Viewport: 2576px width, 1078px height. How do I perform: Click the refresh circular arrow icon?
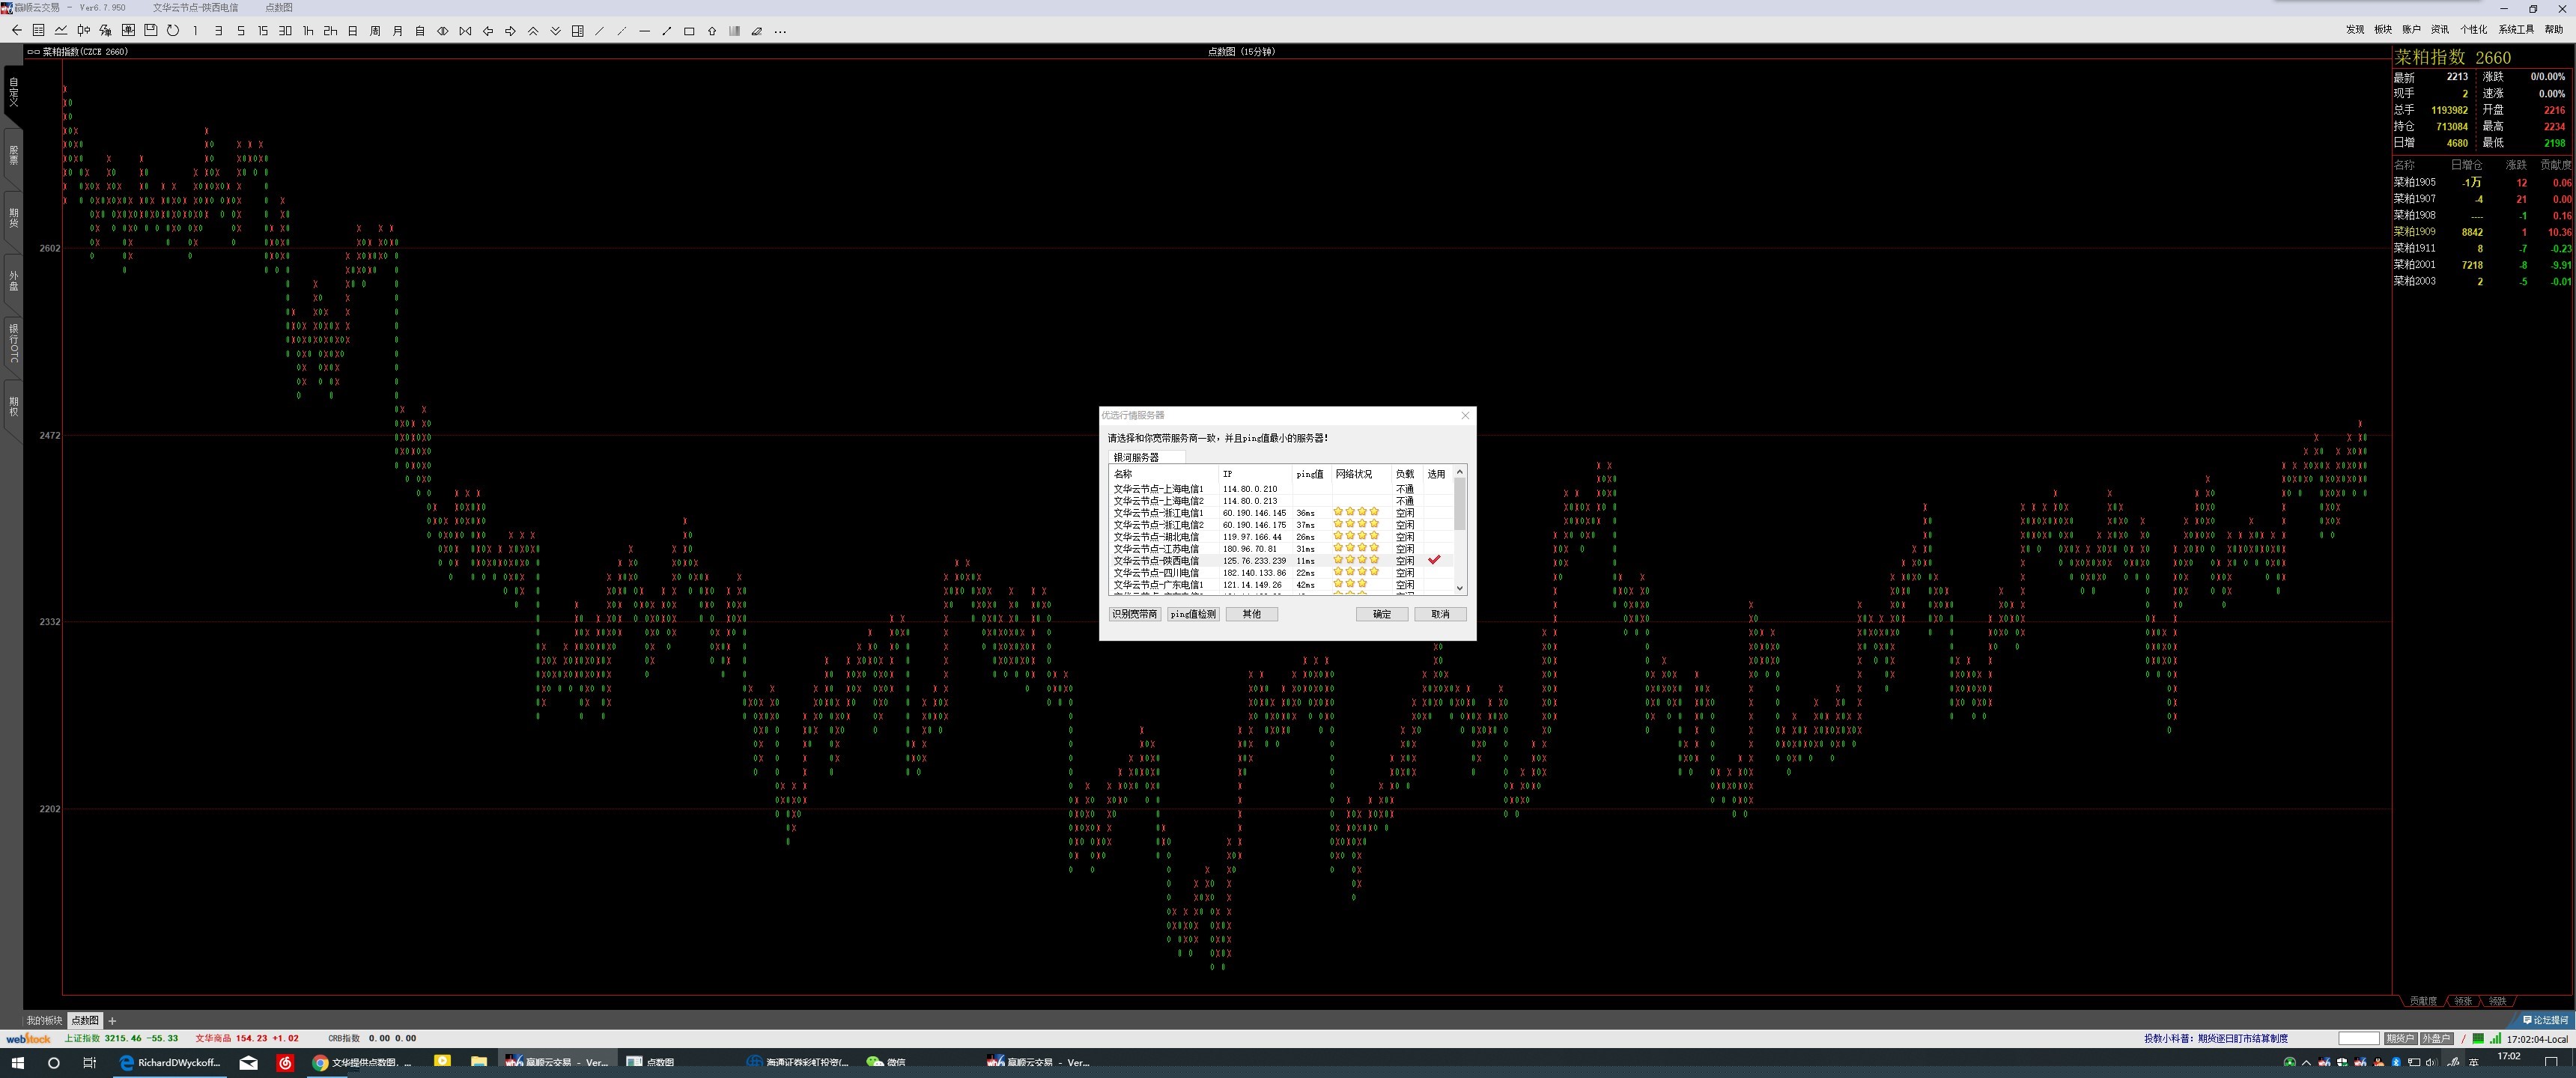point(173,31)
